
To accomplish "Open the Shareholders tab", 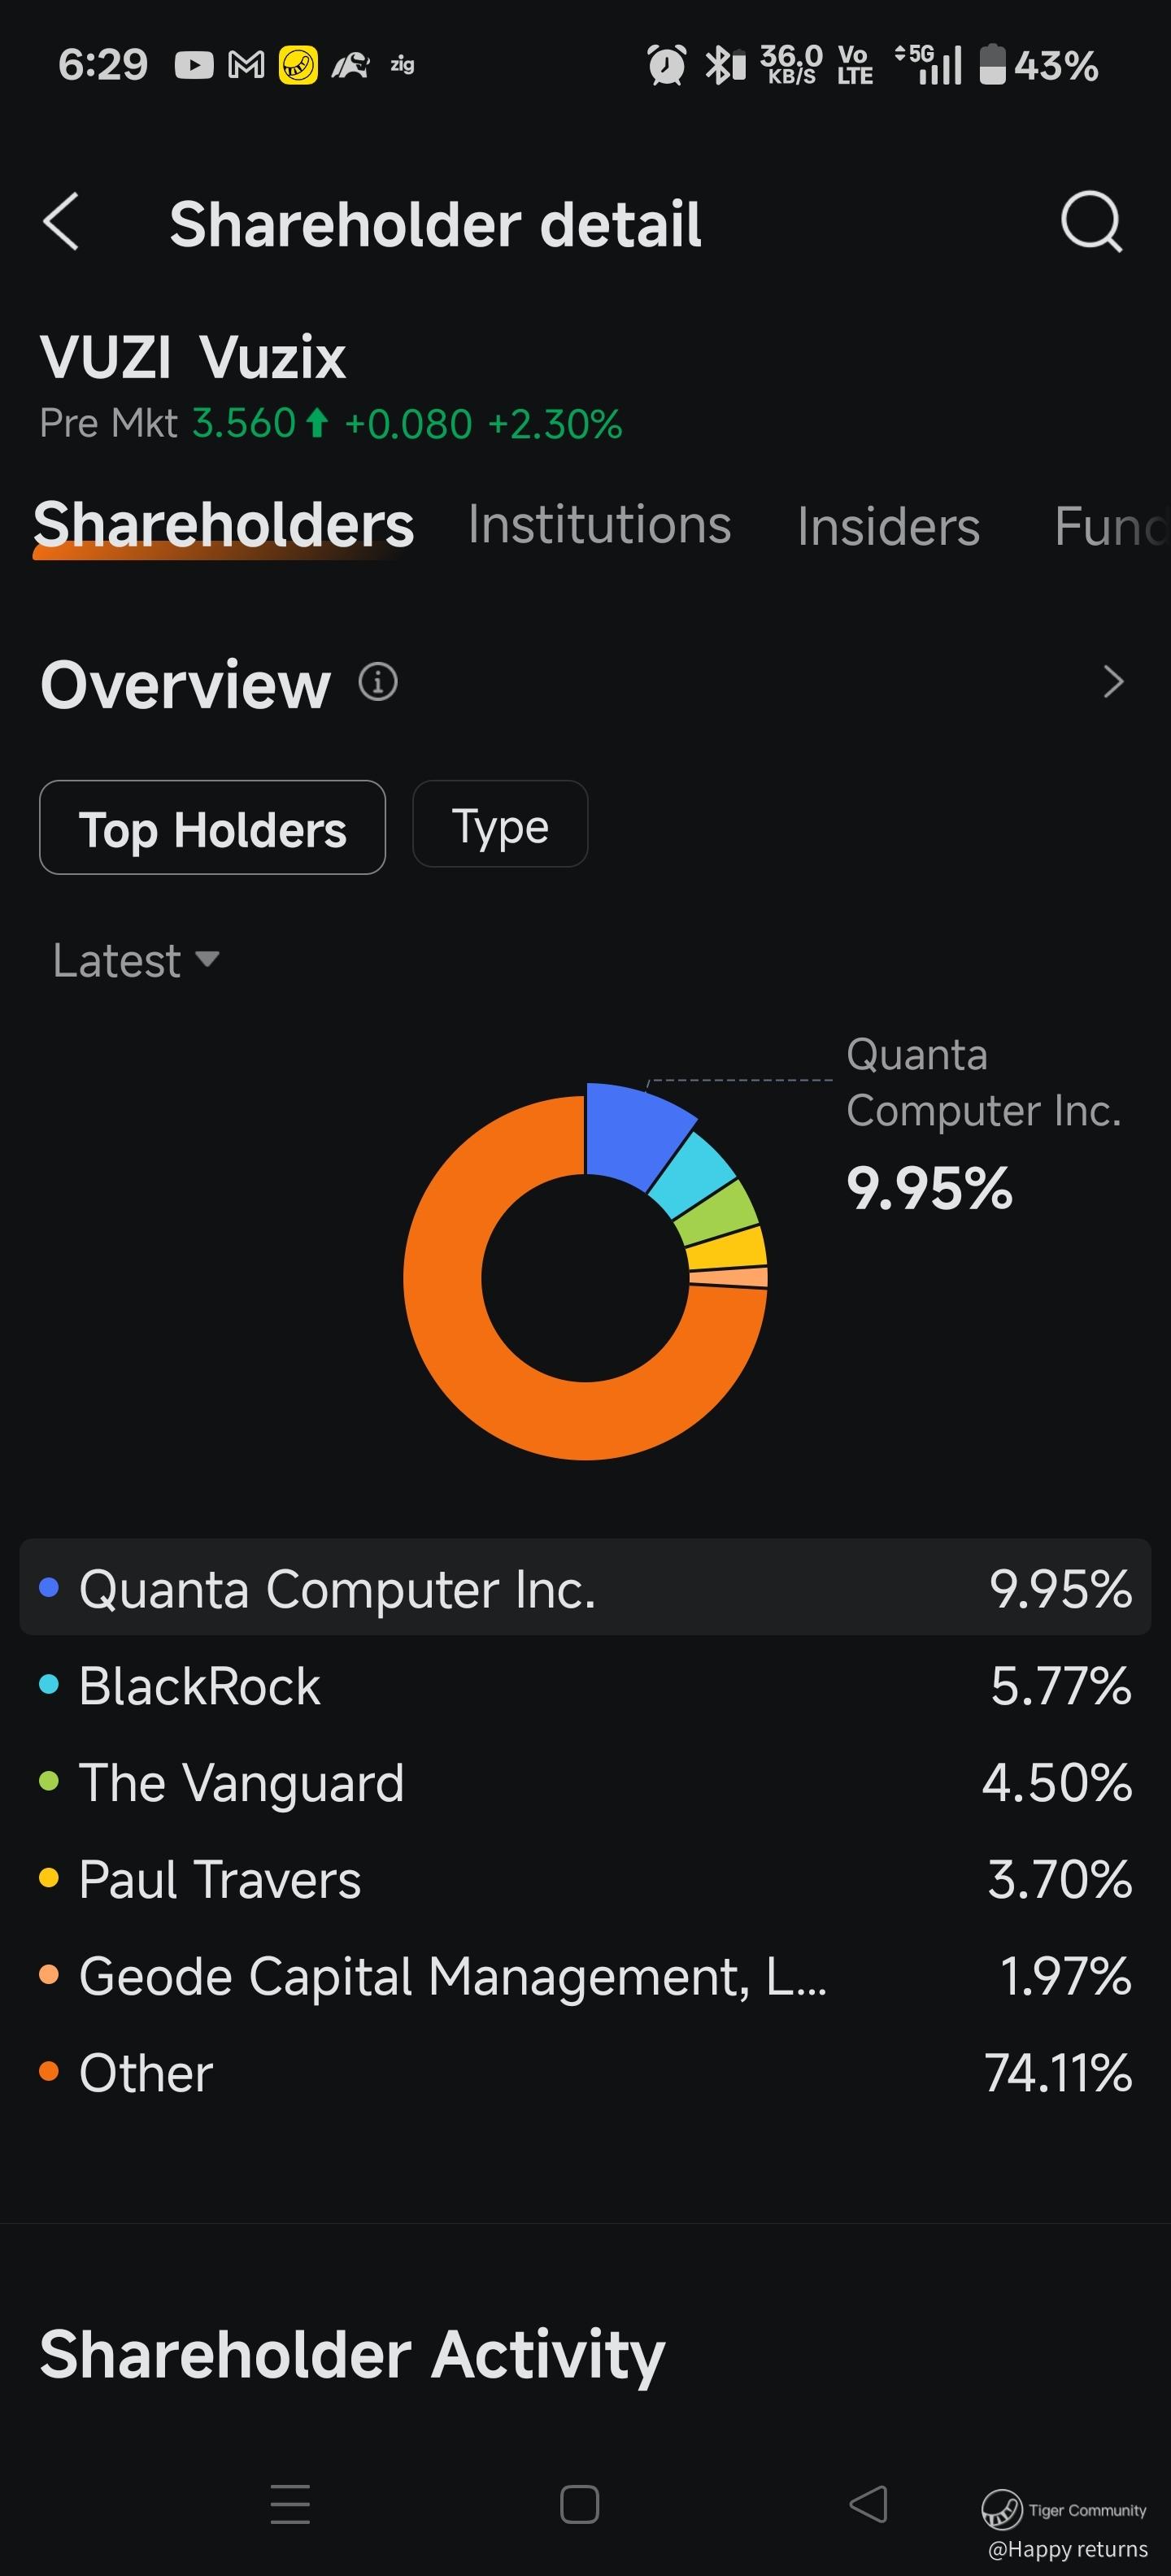I will (x=224, y=525).
